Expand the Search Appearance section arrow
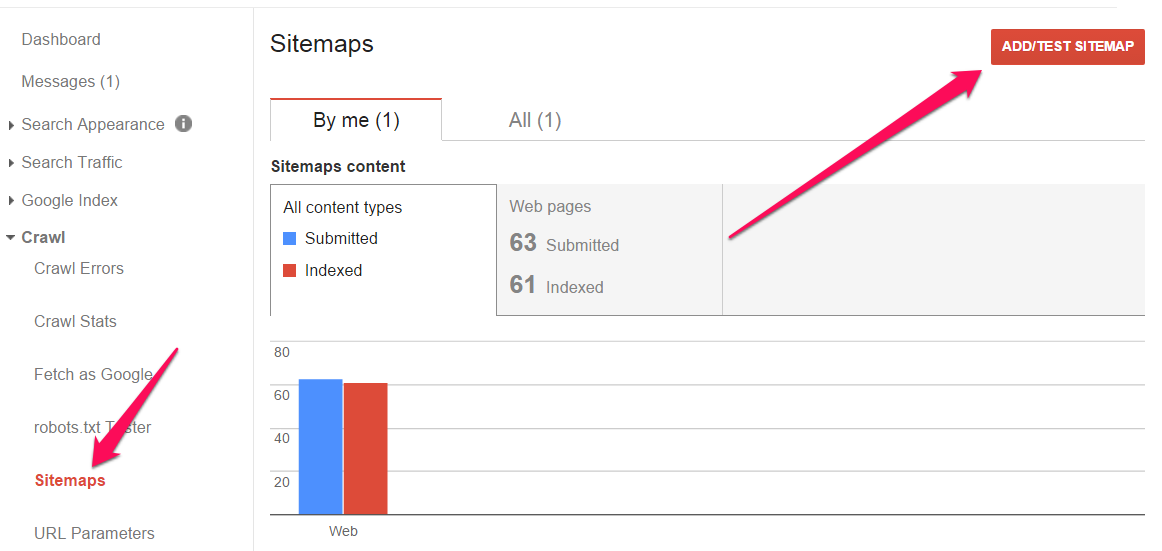The width and height of the screenshot is (1162, 551). point(11,125)
